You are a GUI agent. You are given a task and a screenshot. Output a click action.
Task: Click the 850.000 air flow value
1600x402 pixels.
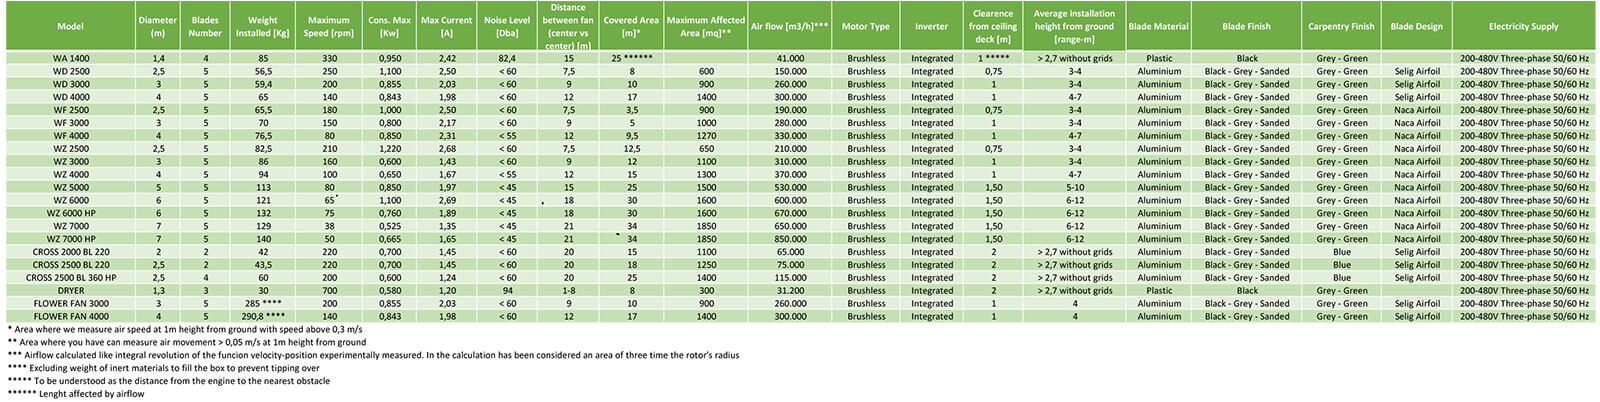point(790,239)
